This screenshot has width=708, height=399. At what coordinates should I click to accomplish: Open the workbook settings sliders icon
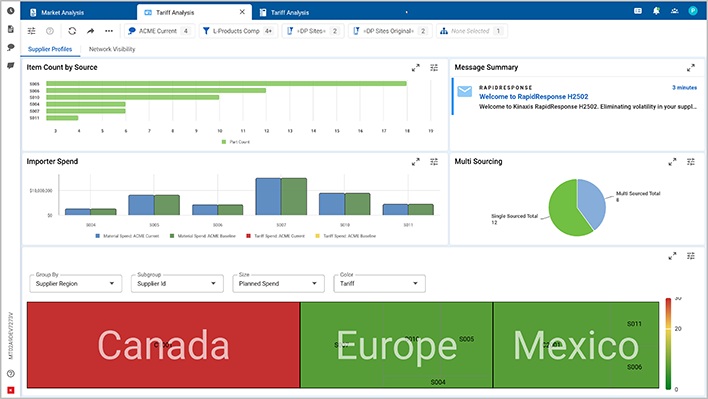click(x=31, y=31)
